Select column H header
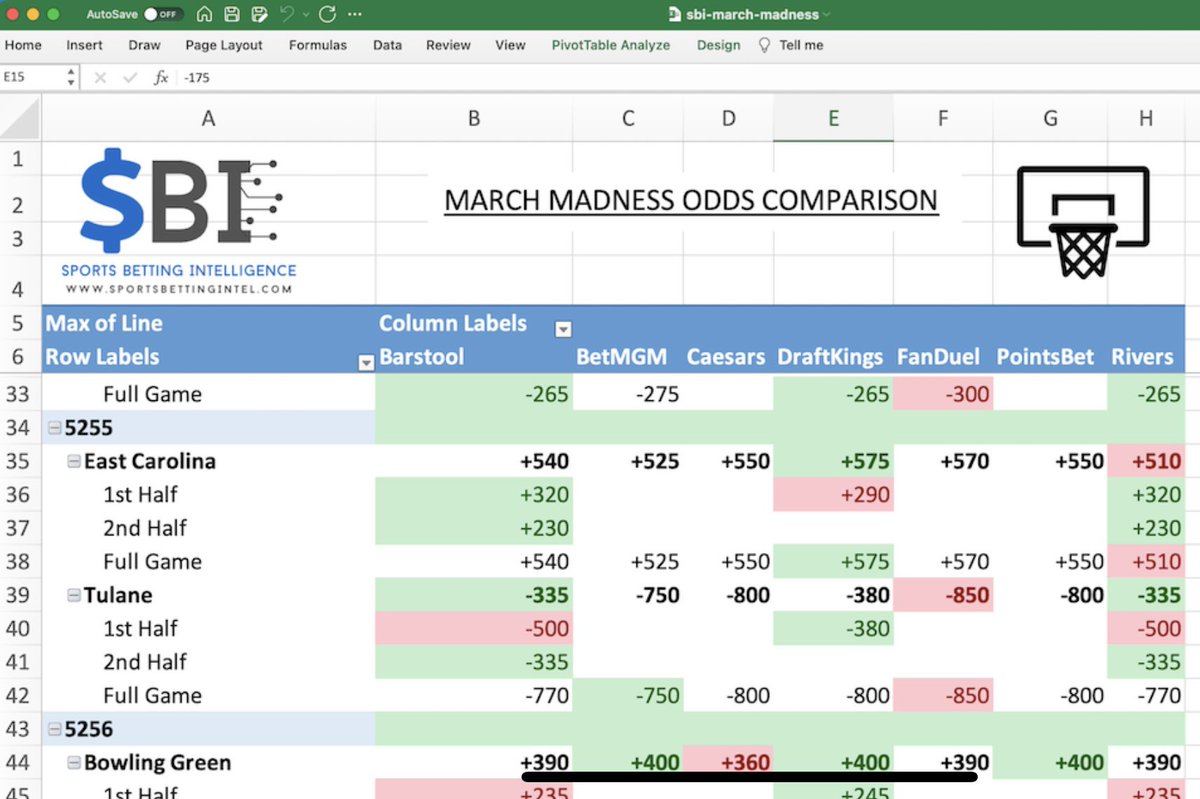 1146,118
